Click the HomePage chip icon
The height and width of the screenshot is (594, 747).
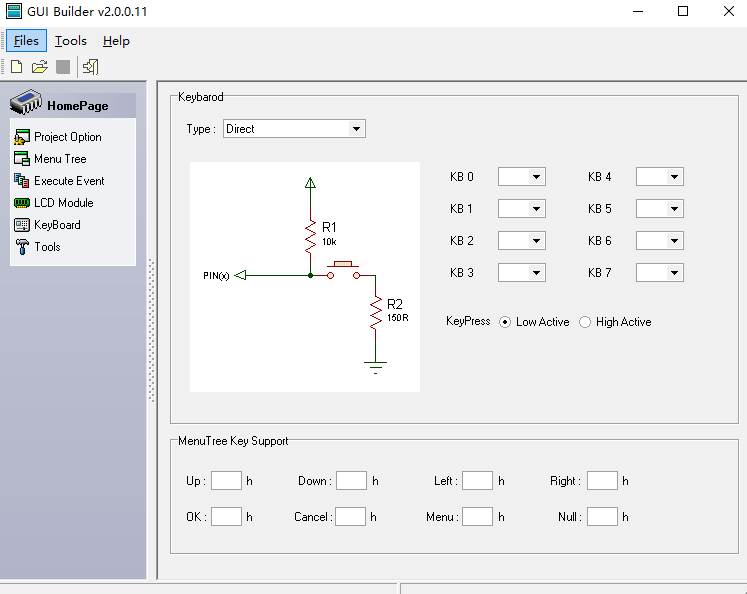26,102
